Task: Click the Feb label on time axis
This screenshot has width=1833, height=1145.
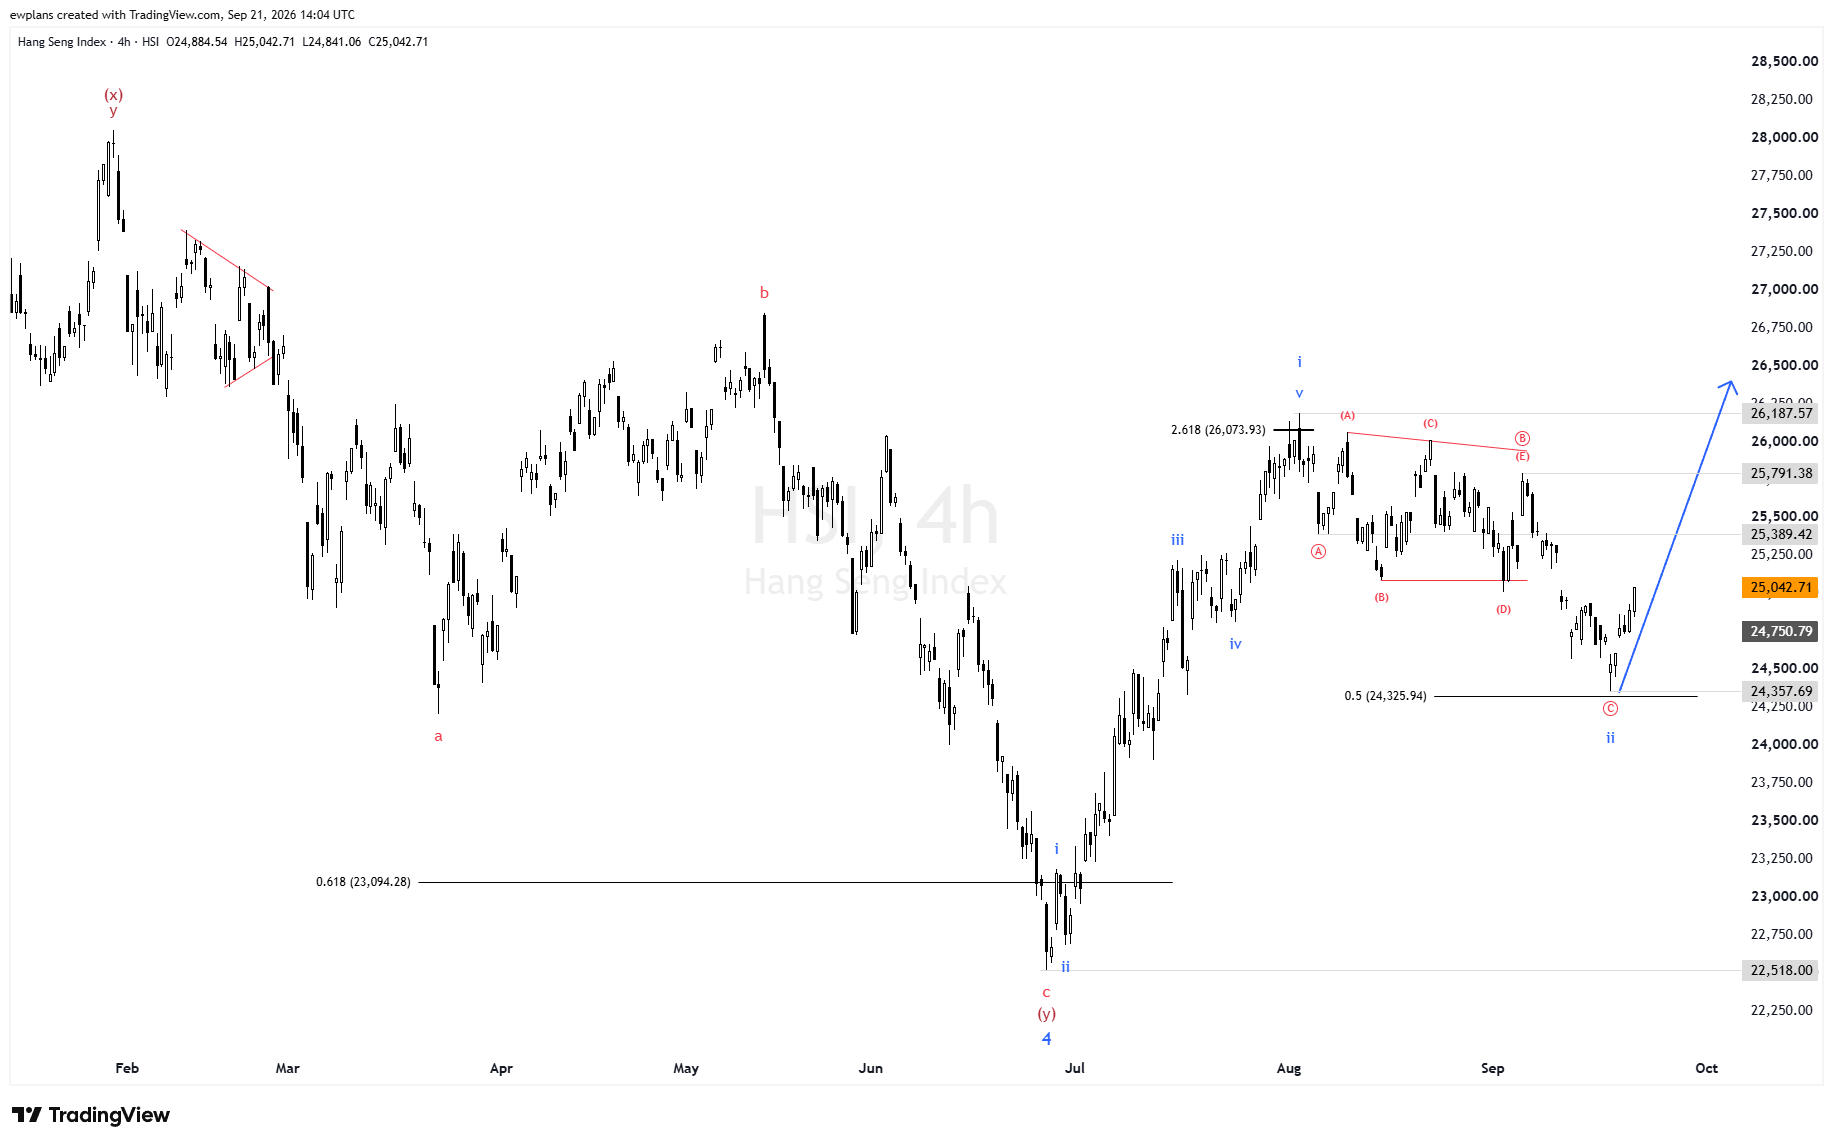Action: tap(127, 1068)
